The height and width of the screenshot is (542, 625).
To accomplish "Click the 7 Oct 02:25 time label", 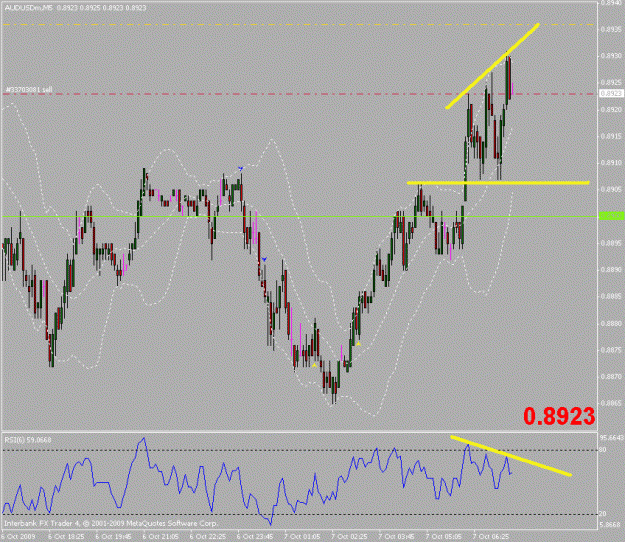I will coord(350,536).
